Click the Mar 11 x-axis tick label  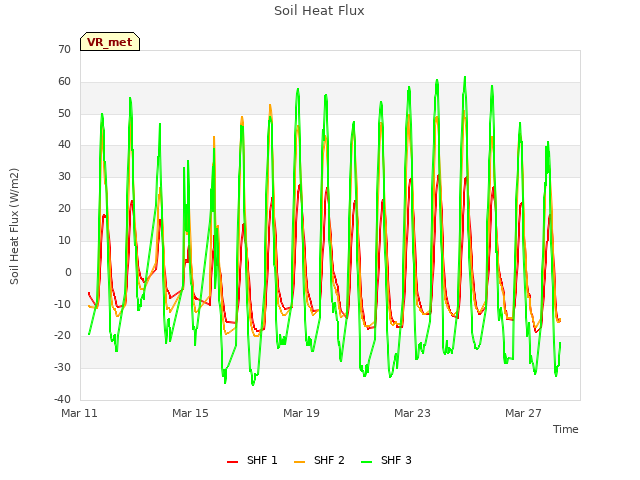coord(79,413)
